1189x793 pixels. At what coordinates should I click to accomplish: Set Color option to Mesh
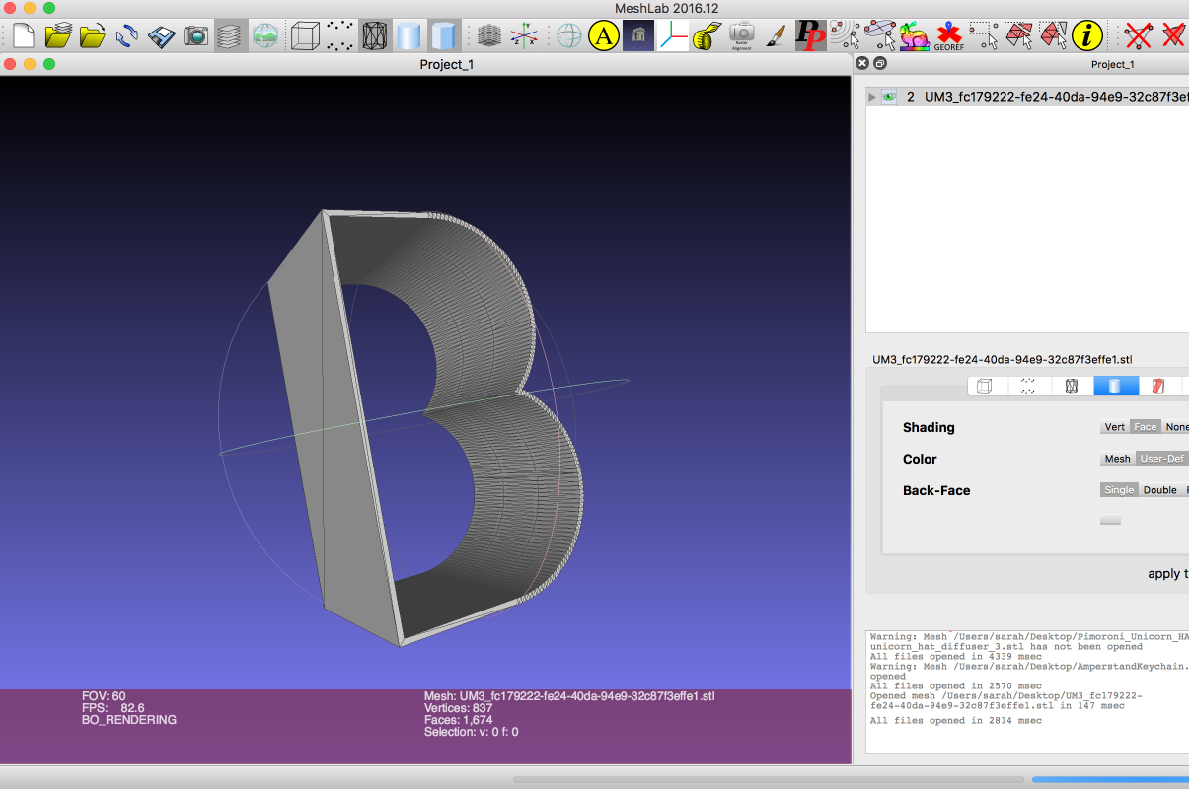click(x=1117, y=459)
